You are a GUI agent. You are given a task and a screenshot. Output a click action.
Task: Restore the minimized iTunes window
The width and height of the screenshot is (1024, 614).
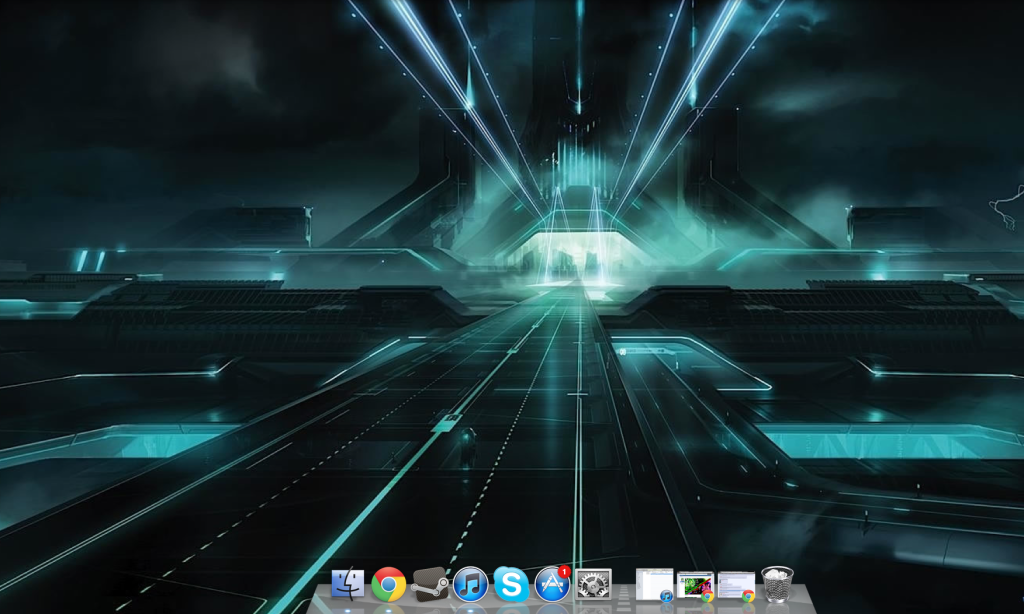(654, 584)
